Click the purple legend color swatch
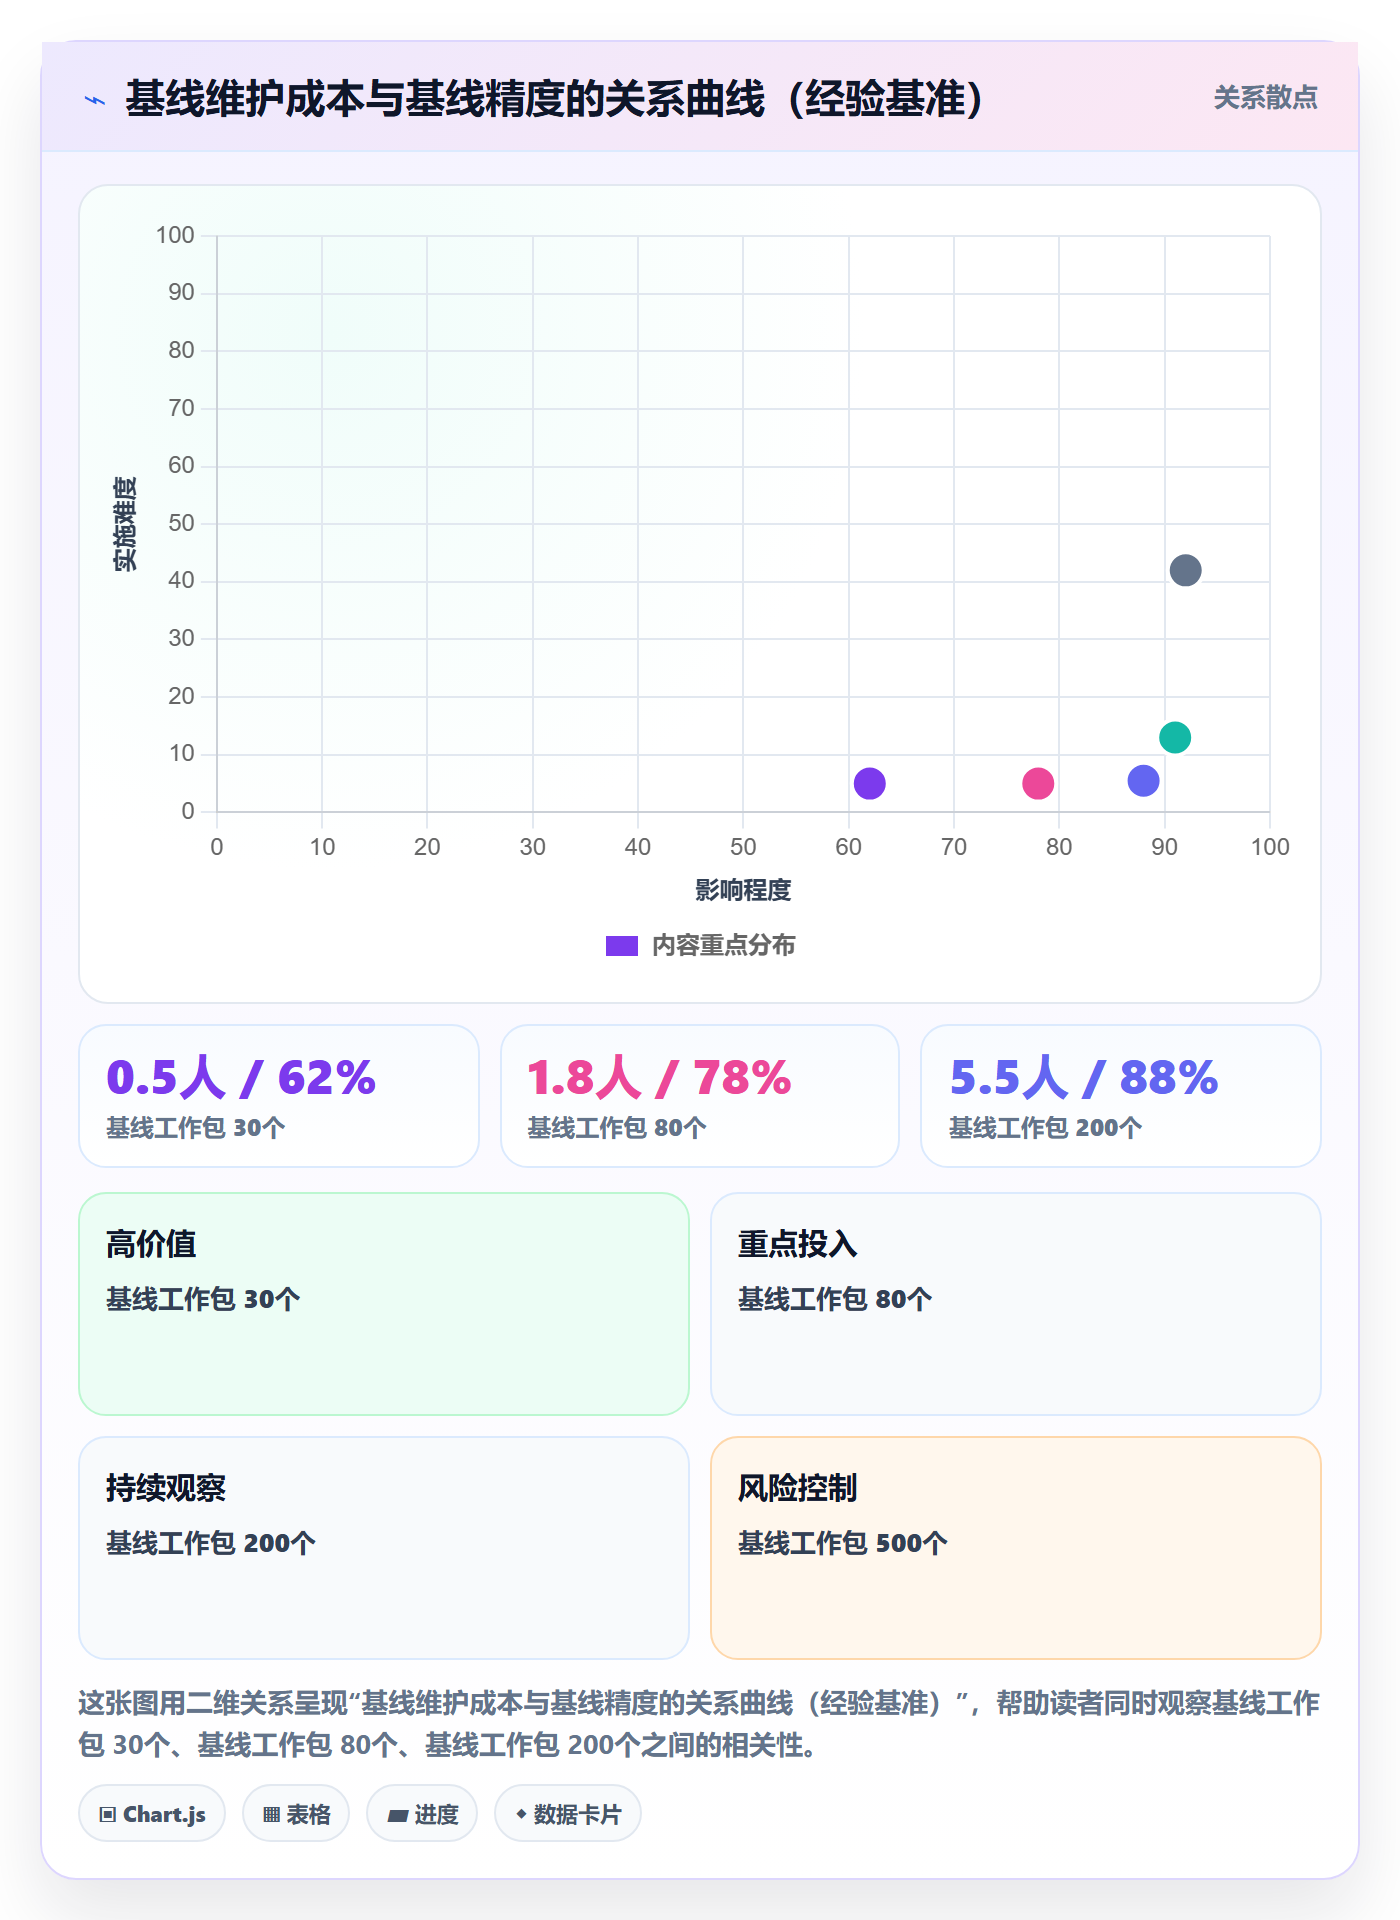Image resolution: width=1400 pixels, height=1920 pixels. tap(622, 946)
